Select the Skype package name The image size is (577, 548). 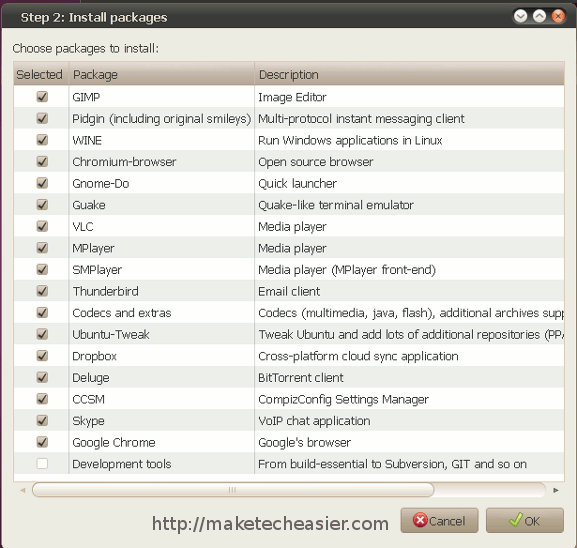[x=88, y=421]
